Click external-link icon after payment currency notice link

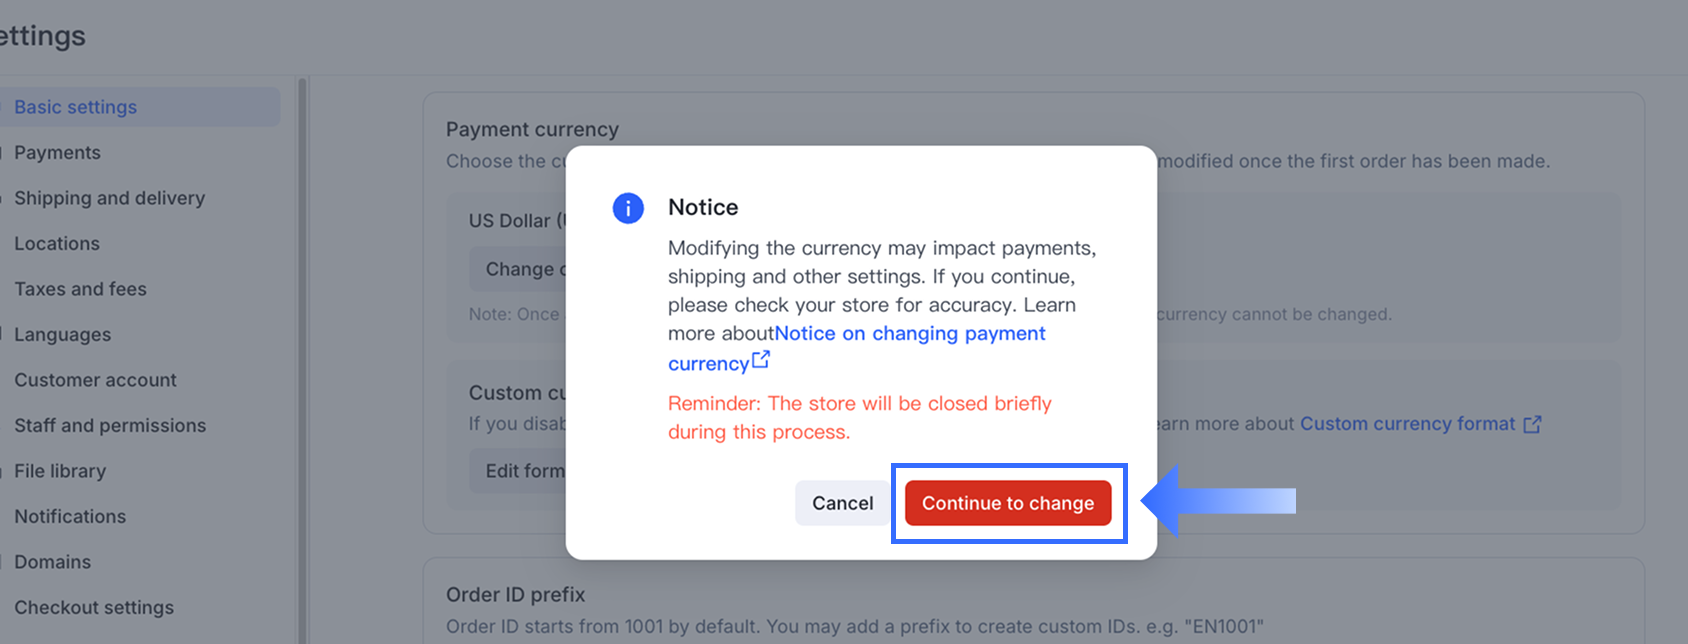coord(761,360)
